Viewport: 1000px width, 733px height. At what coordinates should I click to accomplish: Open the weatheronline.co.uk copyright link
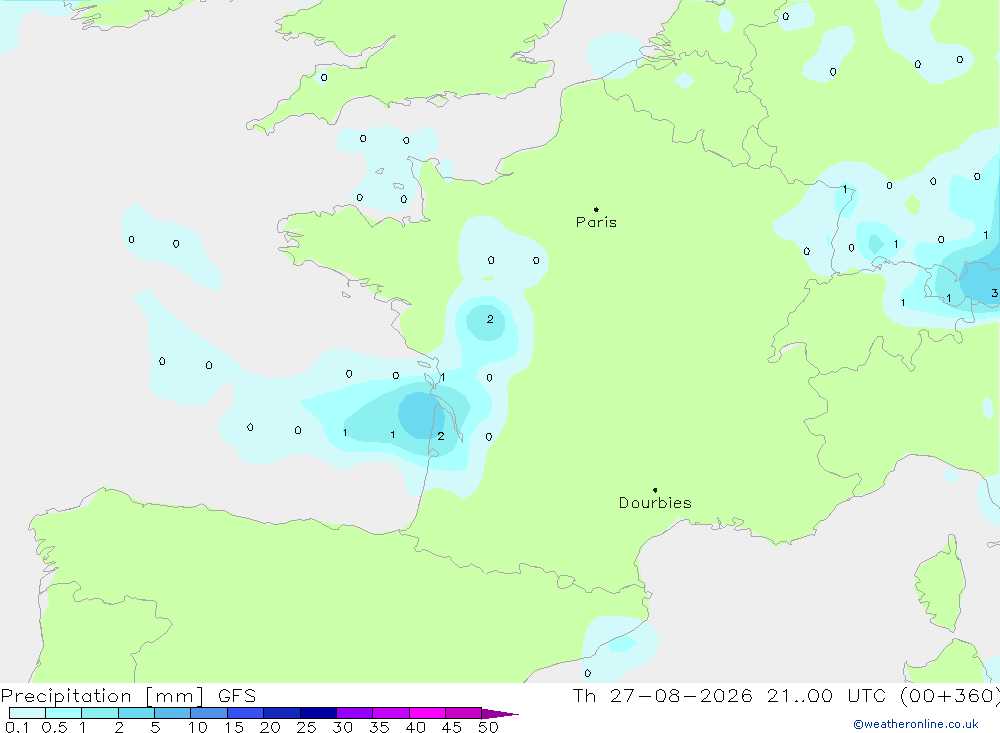click(916, 724)
